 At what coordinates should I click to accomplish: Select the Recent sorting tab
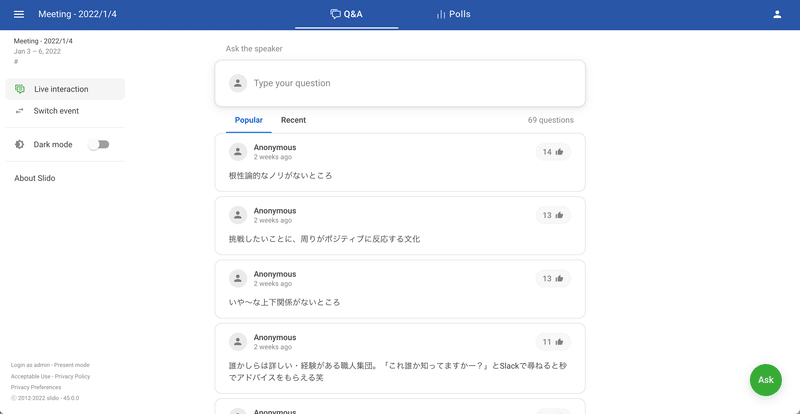click(x=293, y=120)
